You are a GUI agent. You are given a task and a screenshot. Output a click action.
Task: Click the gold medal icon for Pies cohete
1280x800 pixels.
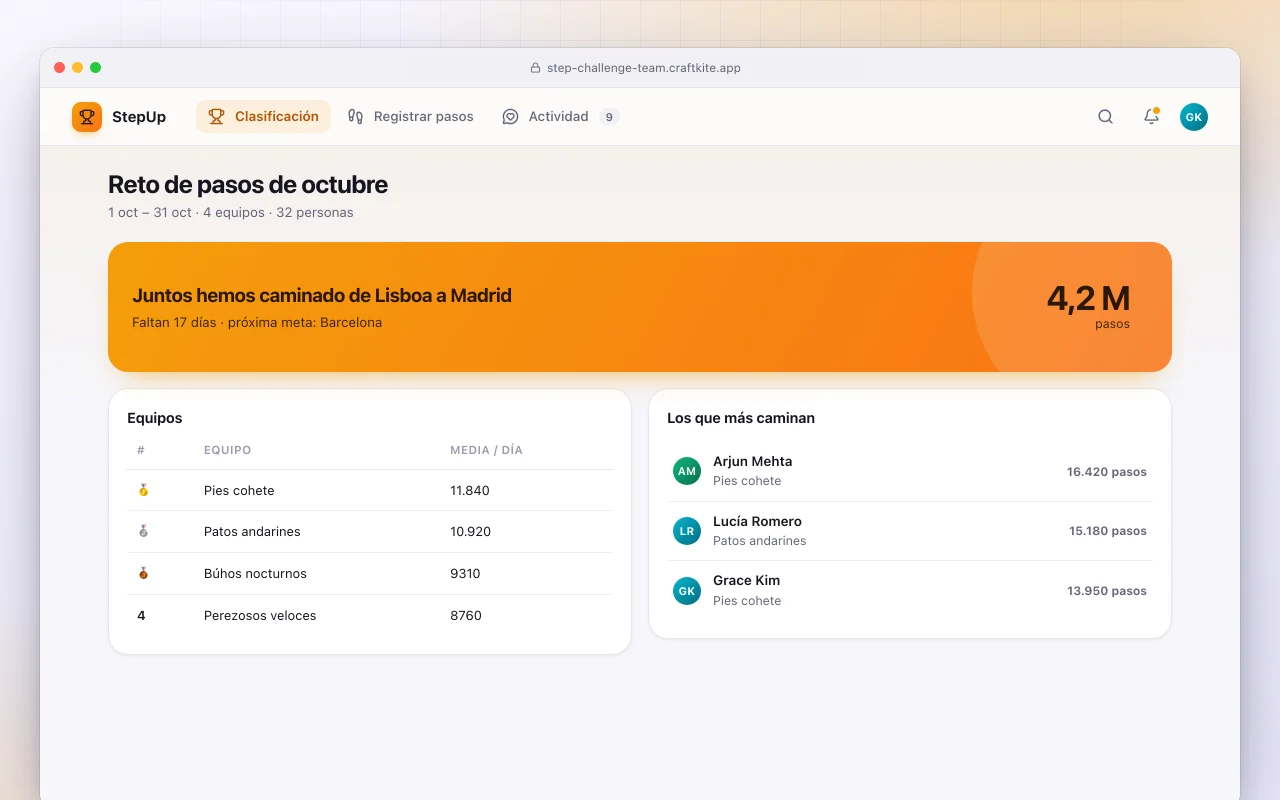tap(143, 490)
